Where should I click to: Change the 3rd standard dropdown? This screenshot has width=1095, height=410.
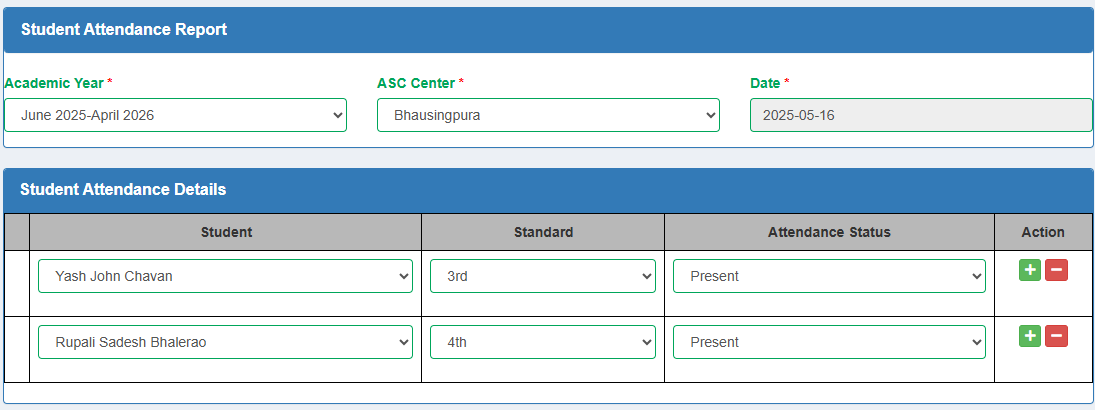[x=543, y=276]
